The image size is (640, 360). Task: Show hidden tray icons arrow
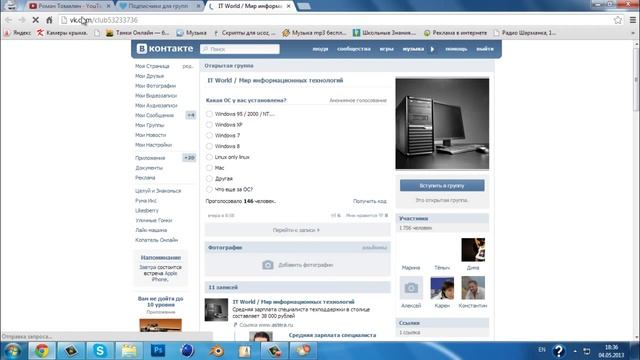pos(575,351)
